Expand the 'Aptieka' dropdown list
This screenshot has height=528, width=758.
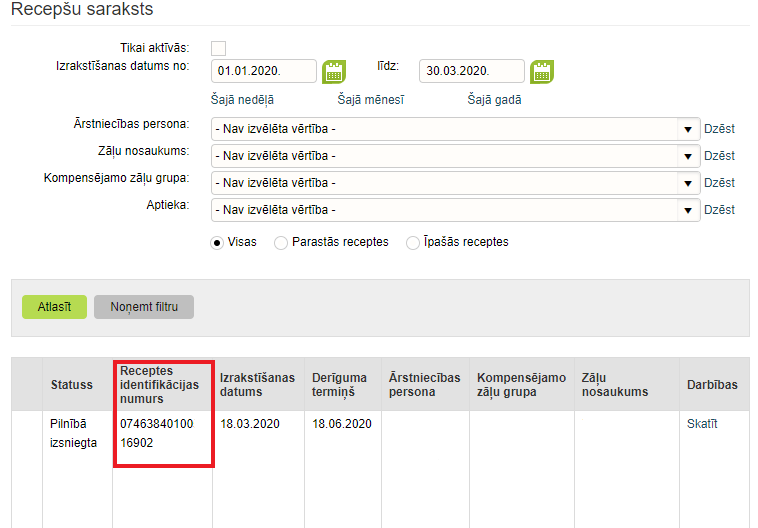click(688, 210)
